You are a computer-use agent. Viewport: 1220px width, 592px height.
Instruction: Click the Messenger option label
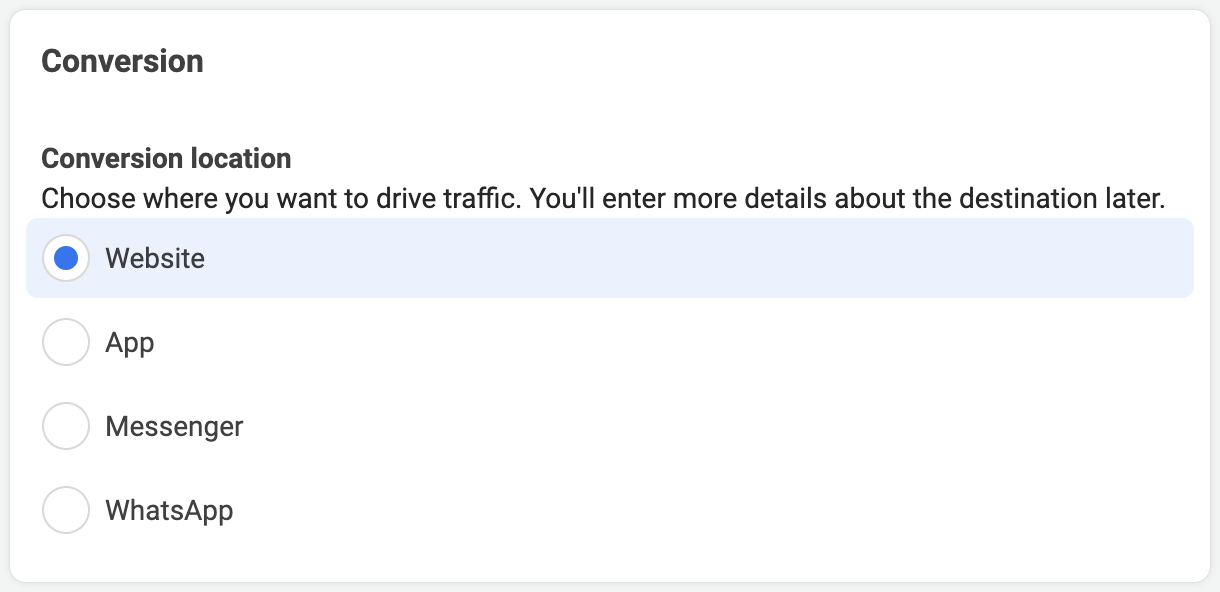[x=174, y=427]
